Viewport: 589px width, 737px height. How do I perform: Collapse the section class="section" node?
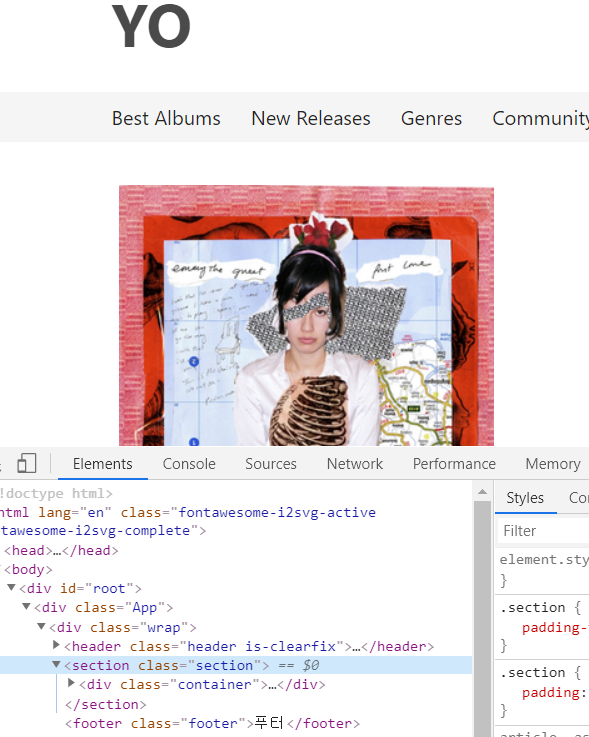point(56,665)
